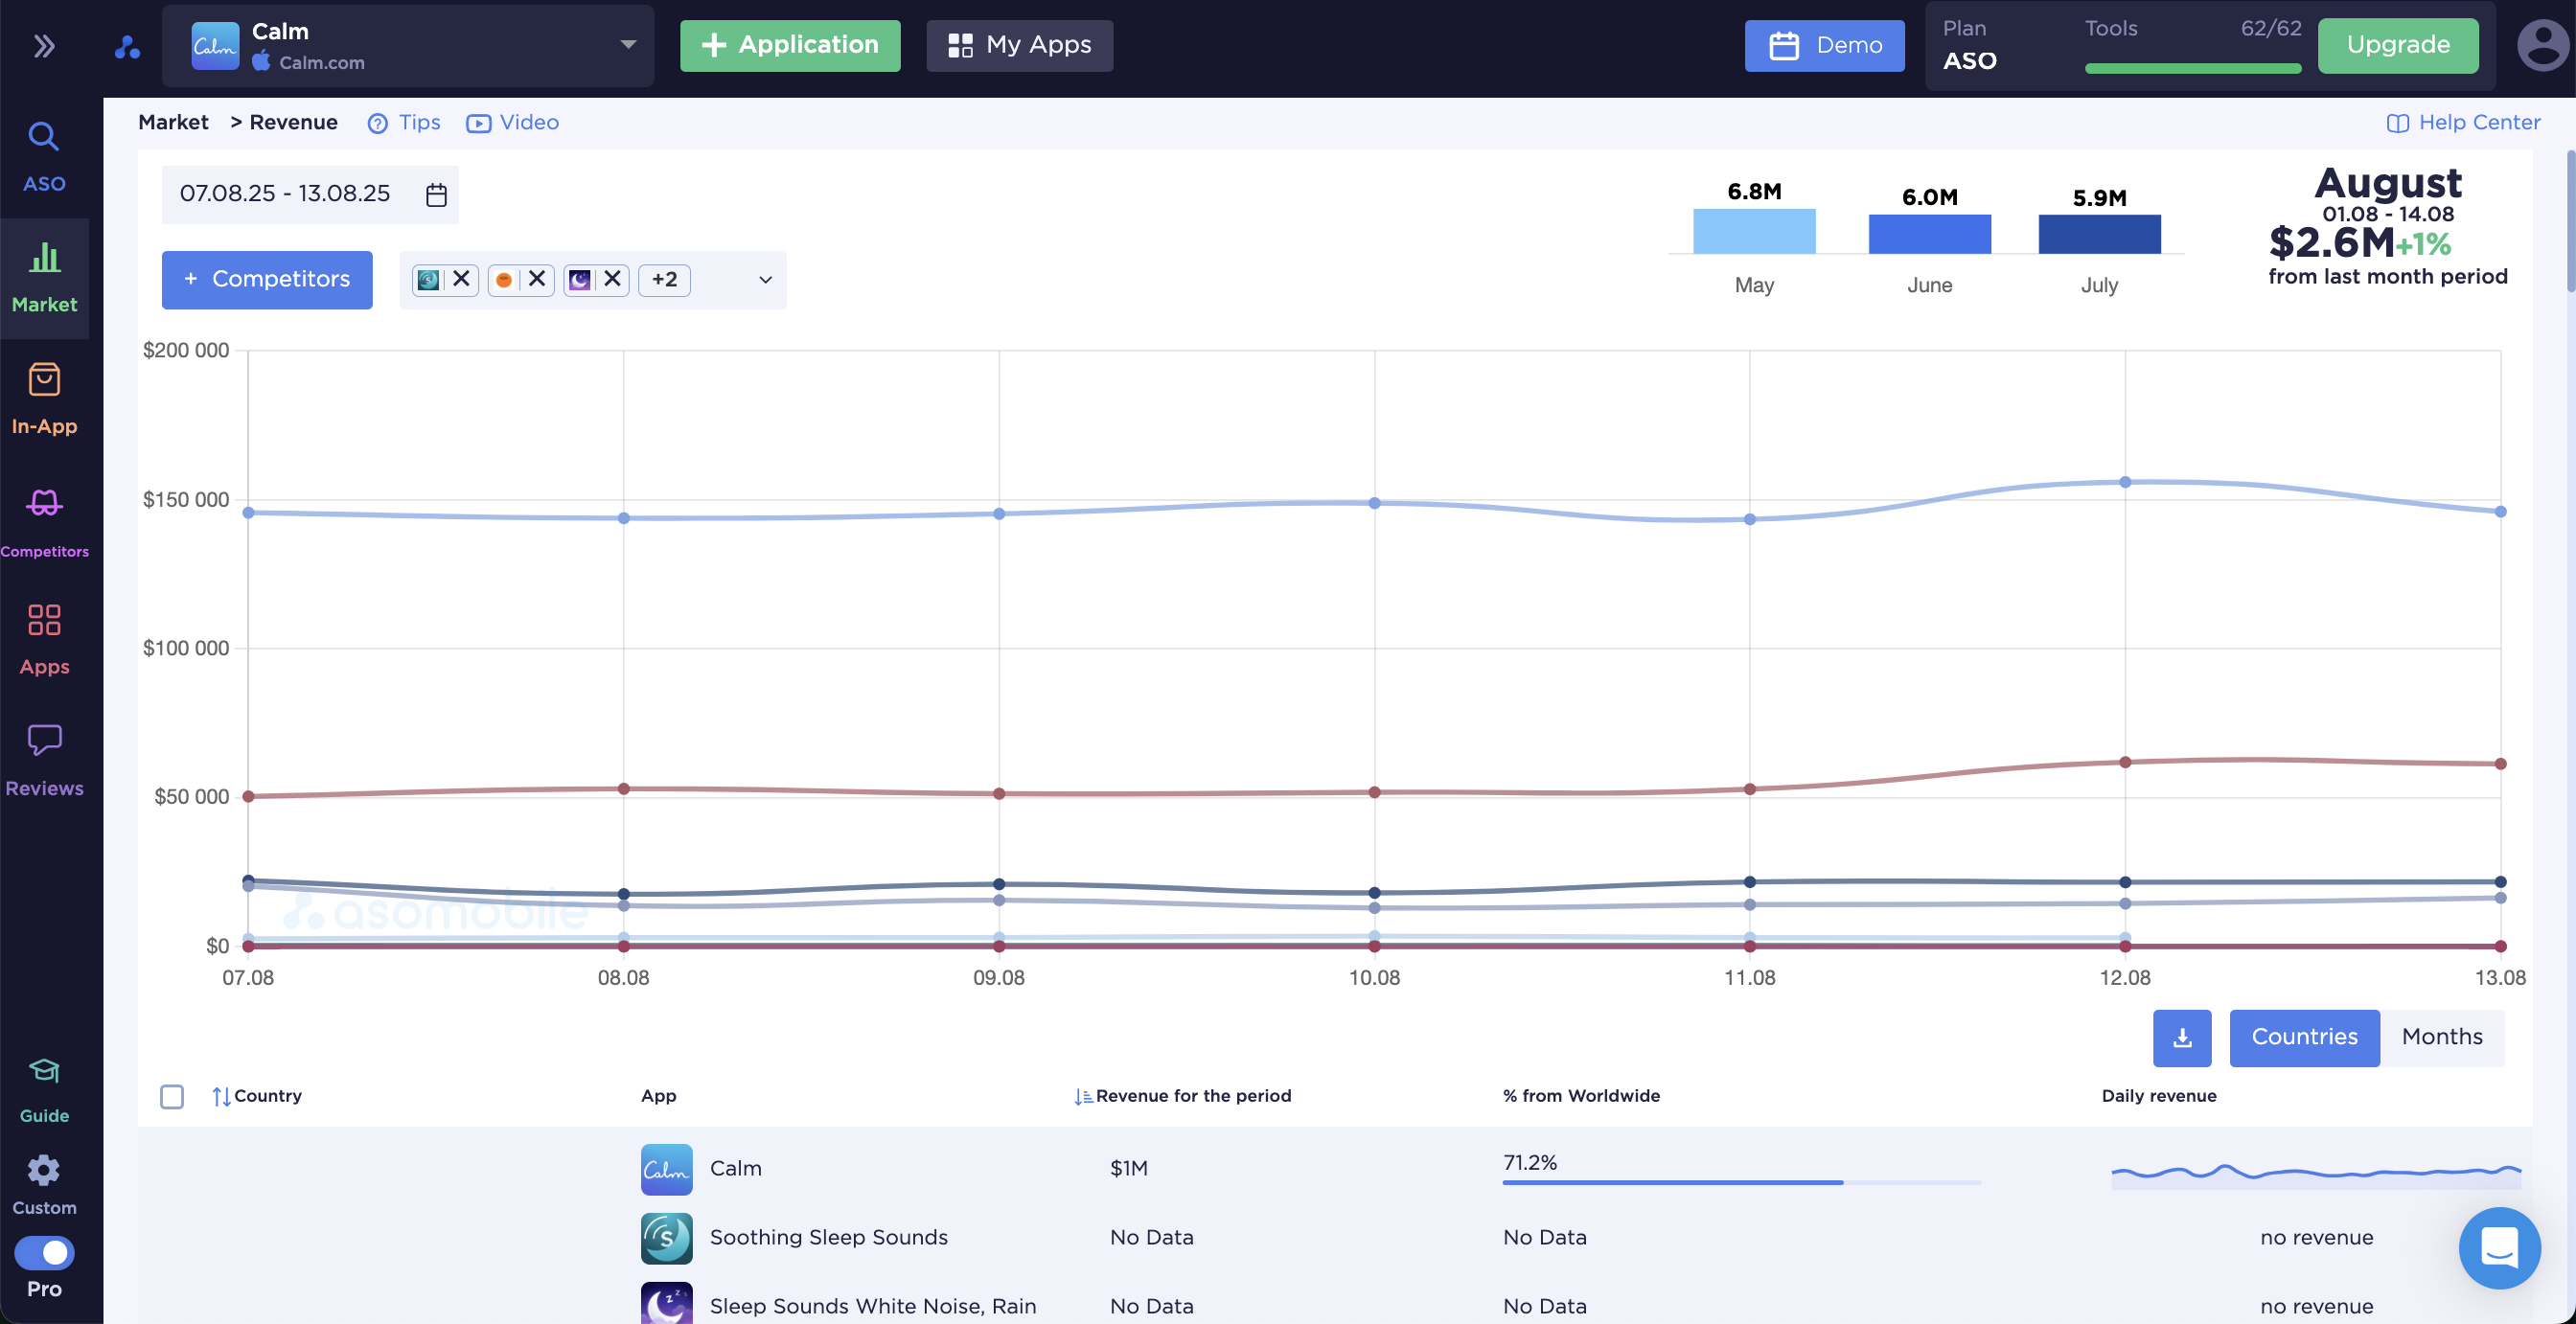This screenshot has height=1324, width=2576.
Task: Remove the Soothing Sleep Sounds competitor chip
Action: 461,279
